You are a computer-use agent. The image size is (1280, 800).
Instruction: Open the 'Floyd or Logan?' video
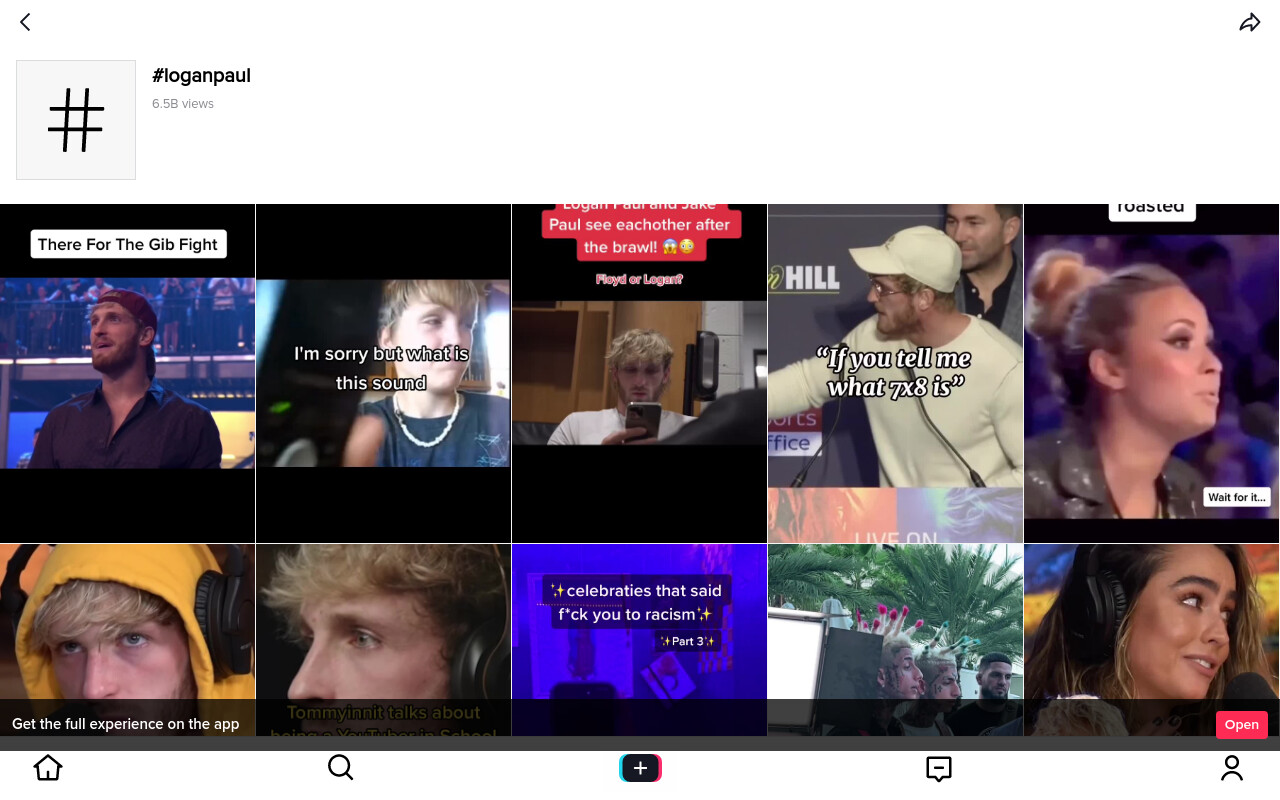(x=639, y=373)
